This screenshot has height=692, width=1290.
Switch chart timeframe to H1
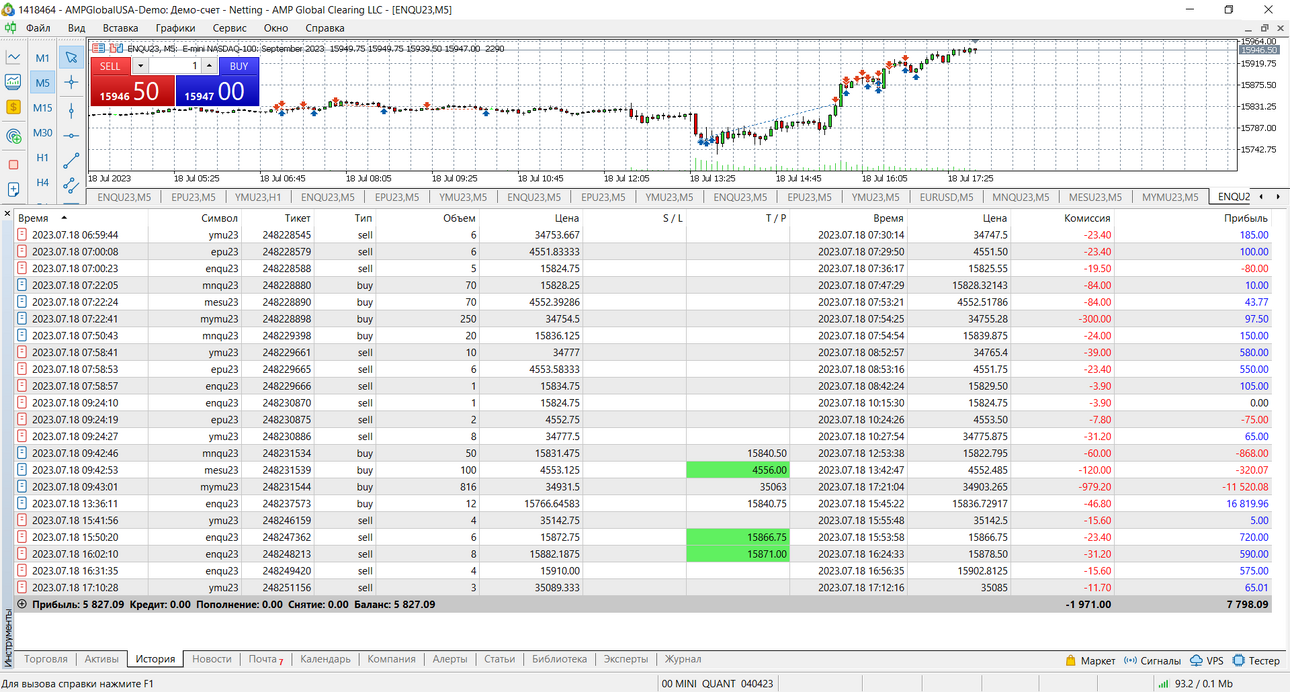coord(43,158)
